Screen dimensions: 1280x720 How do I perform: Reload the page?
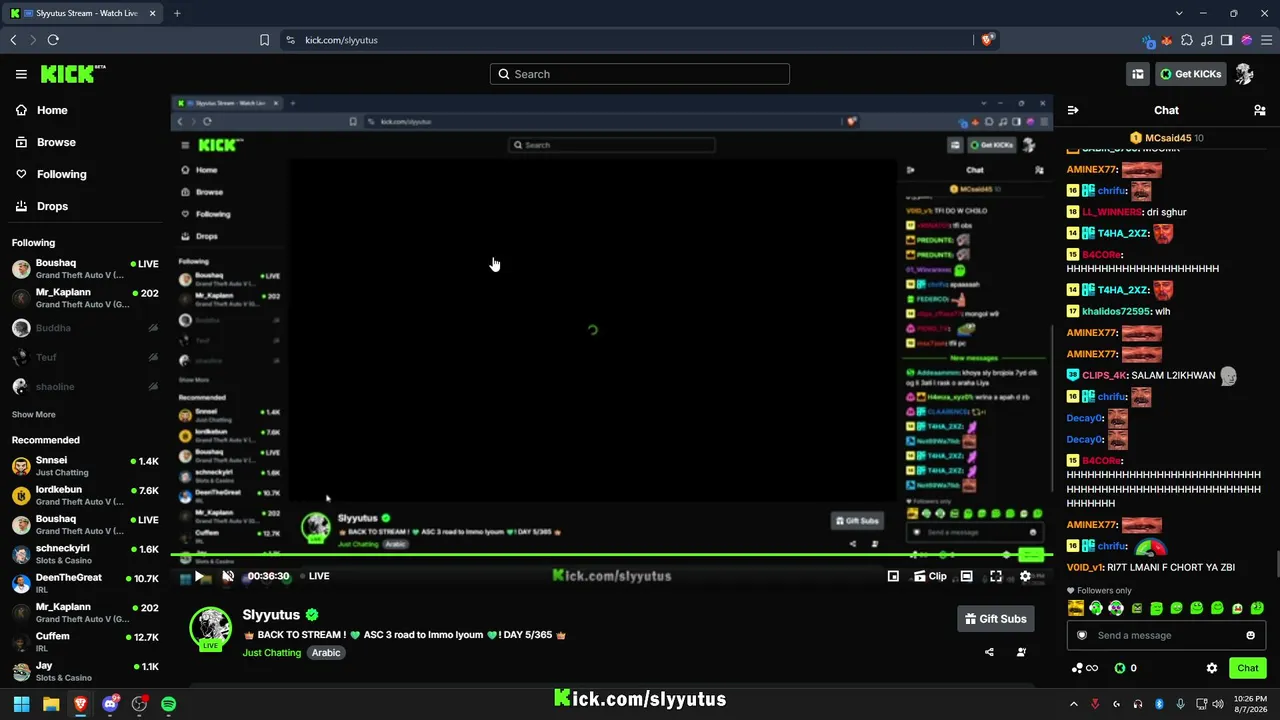53,40
